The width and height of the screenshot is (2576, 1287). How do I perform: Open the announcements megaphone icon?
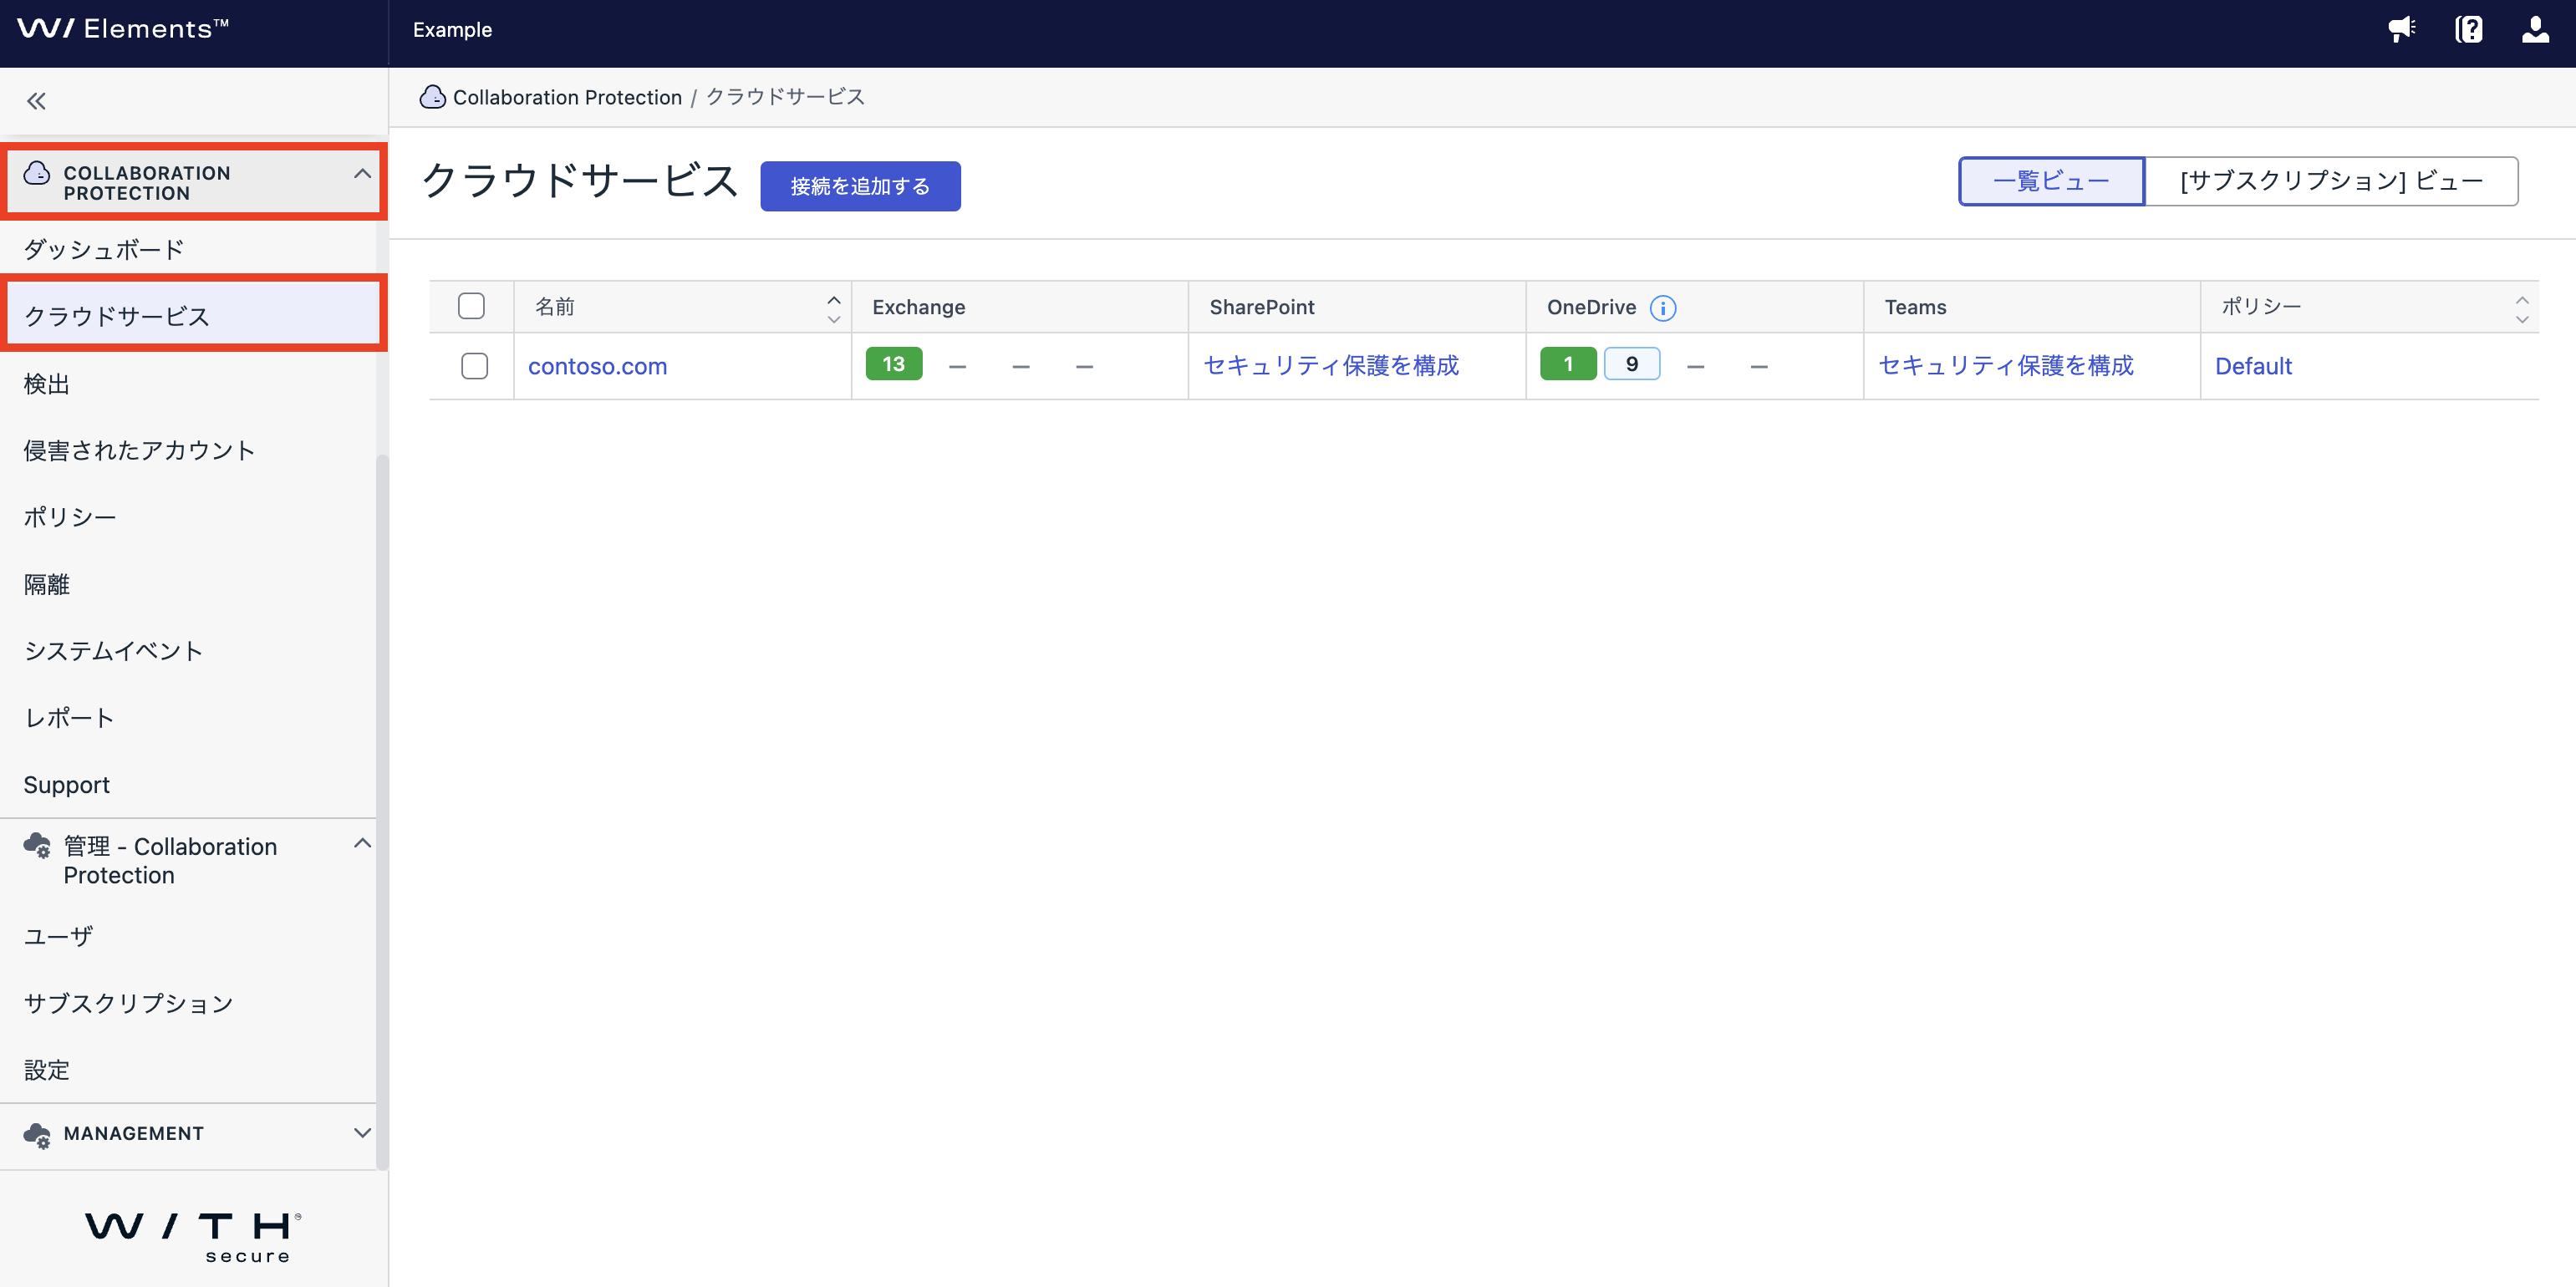tap(2401, 29)
